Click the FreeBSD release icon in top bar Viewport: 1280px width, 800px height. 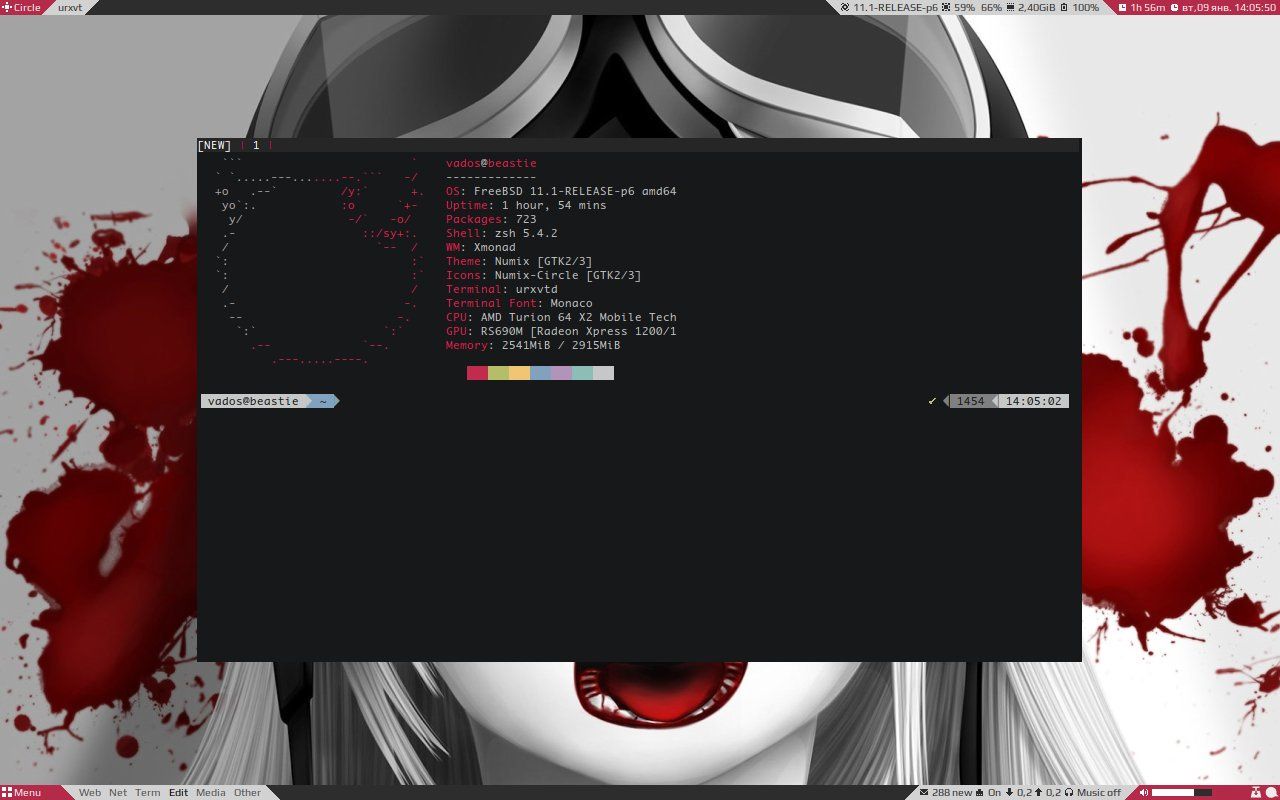coord(844,7)
